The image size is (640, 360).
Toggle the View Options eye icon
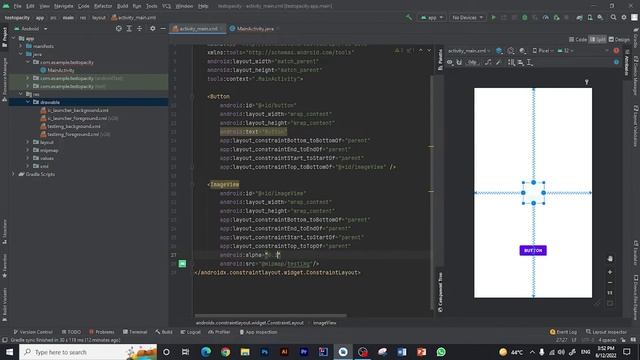pos(449,62)
